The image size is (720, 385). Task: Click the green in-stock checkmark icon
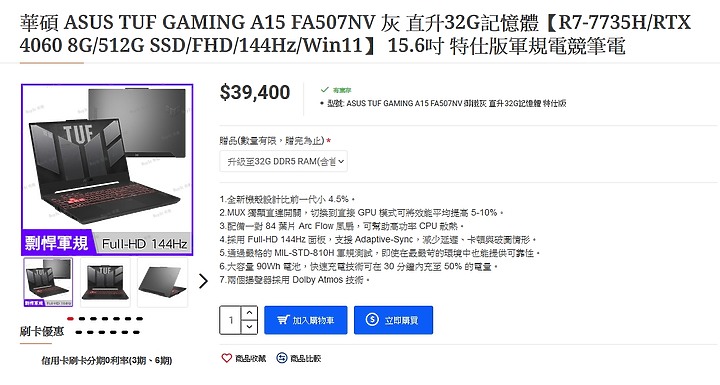pos(325,90)
